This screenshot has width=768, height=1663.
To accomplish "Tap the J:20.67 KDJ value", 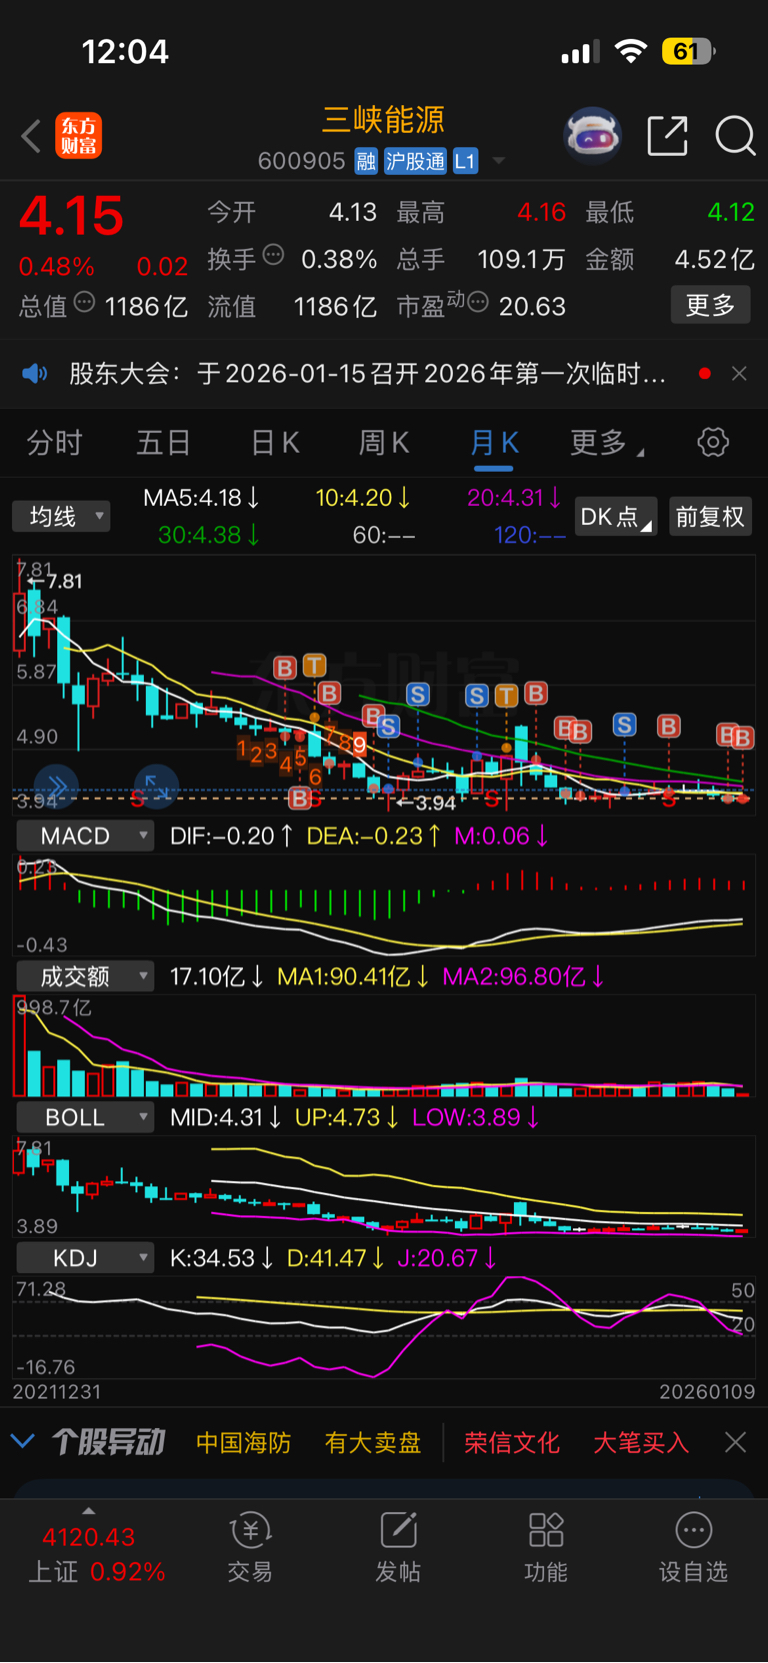I will click(447, 1258).
